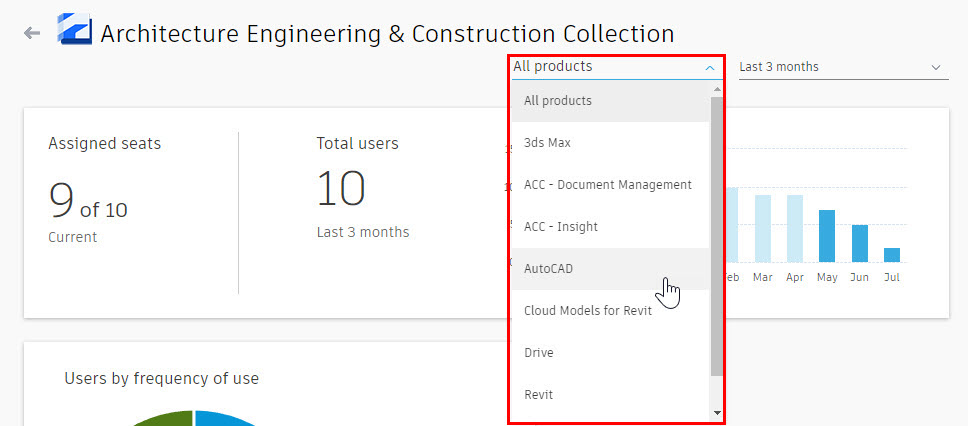Click the dropdown list scroll up arrow
This screenshot has height=426, width=968.
[716, 90]
